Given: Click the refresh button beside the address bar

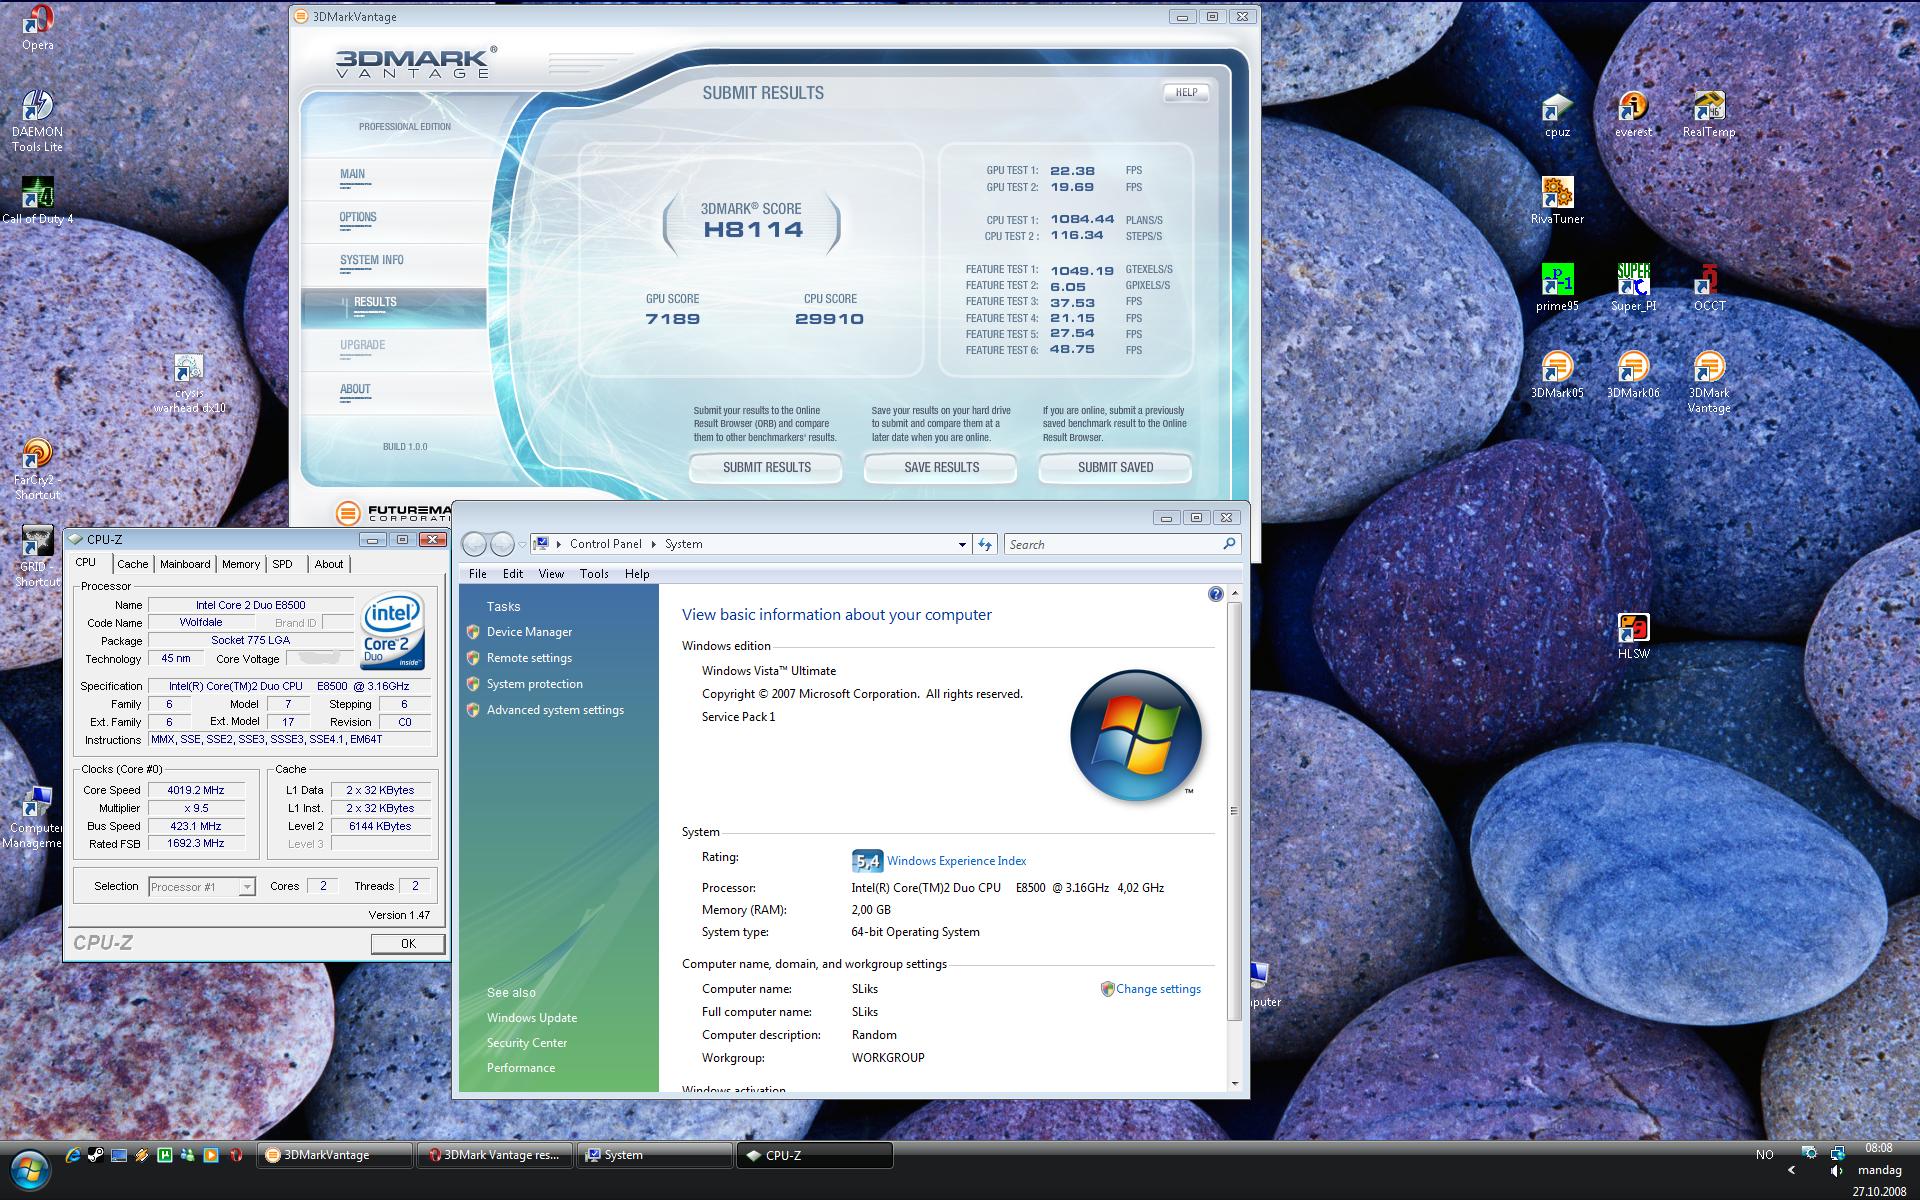Looking at the screenshot, I should (x=985, y=544).
